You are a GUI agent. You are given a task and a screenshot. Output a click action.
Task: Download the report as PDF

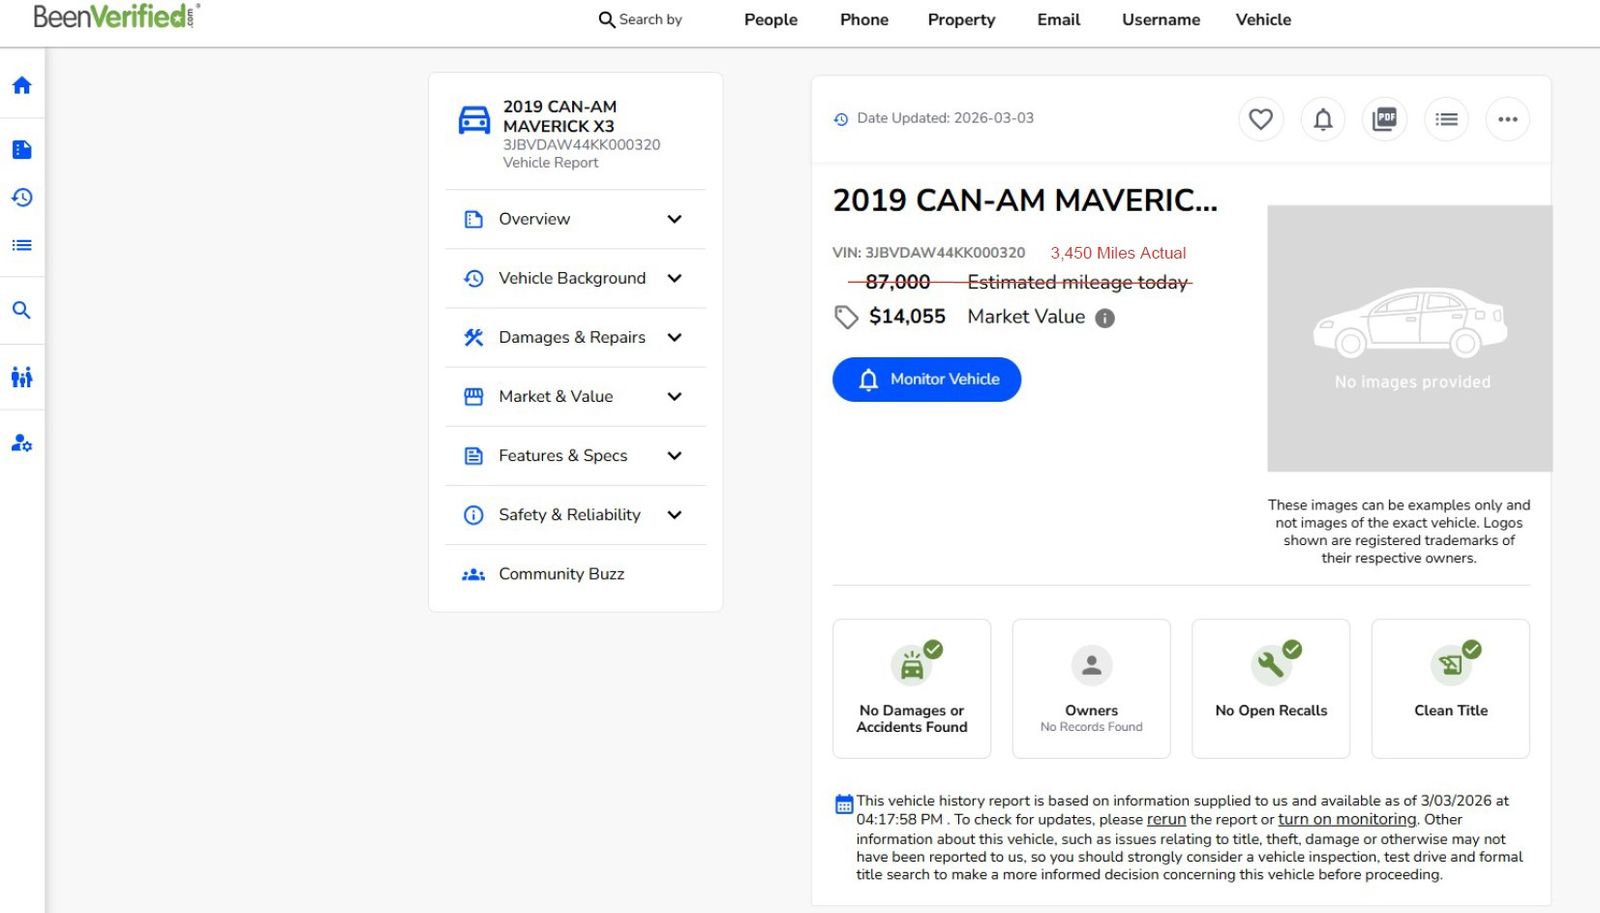point(1384,119)
